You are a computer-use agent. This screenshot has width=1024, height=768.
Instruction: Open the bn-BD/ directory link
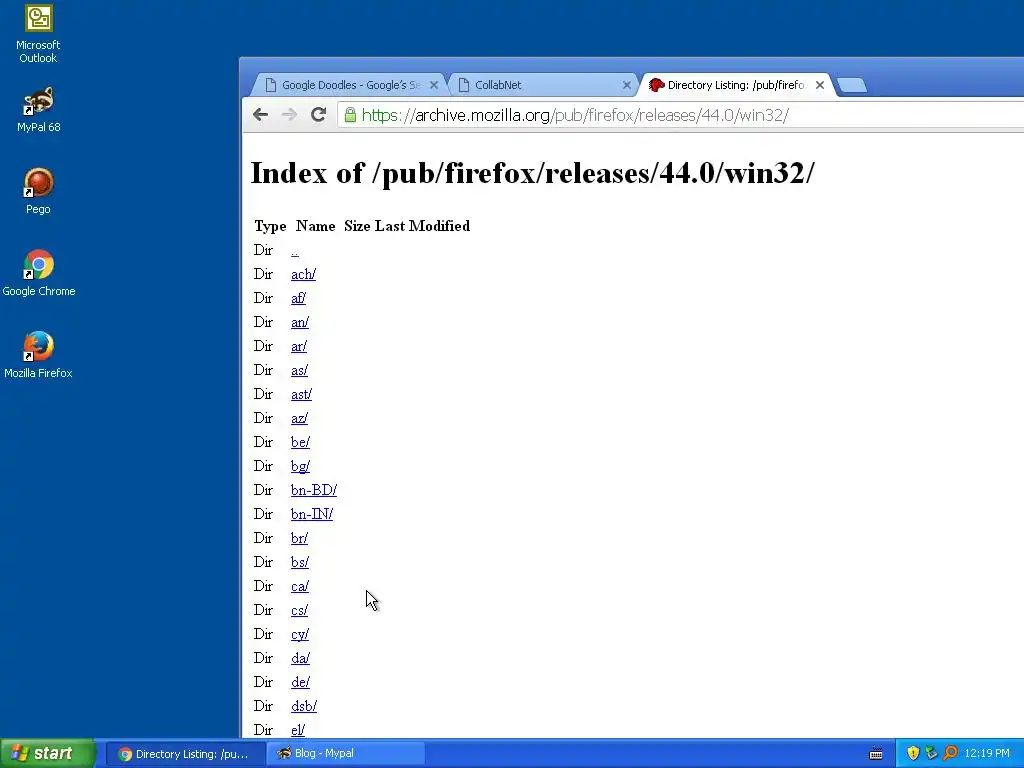tap(313, 490)
